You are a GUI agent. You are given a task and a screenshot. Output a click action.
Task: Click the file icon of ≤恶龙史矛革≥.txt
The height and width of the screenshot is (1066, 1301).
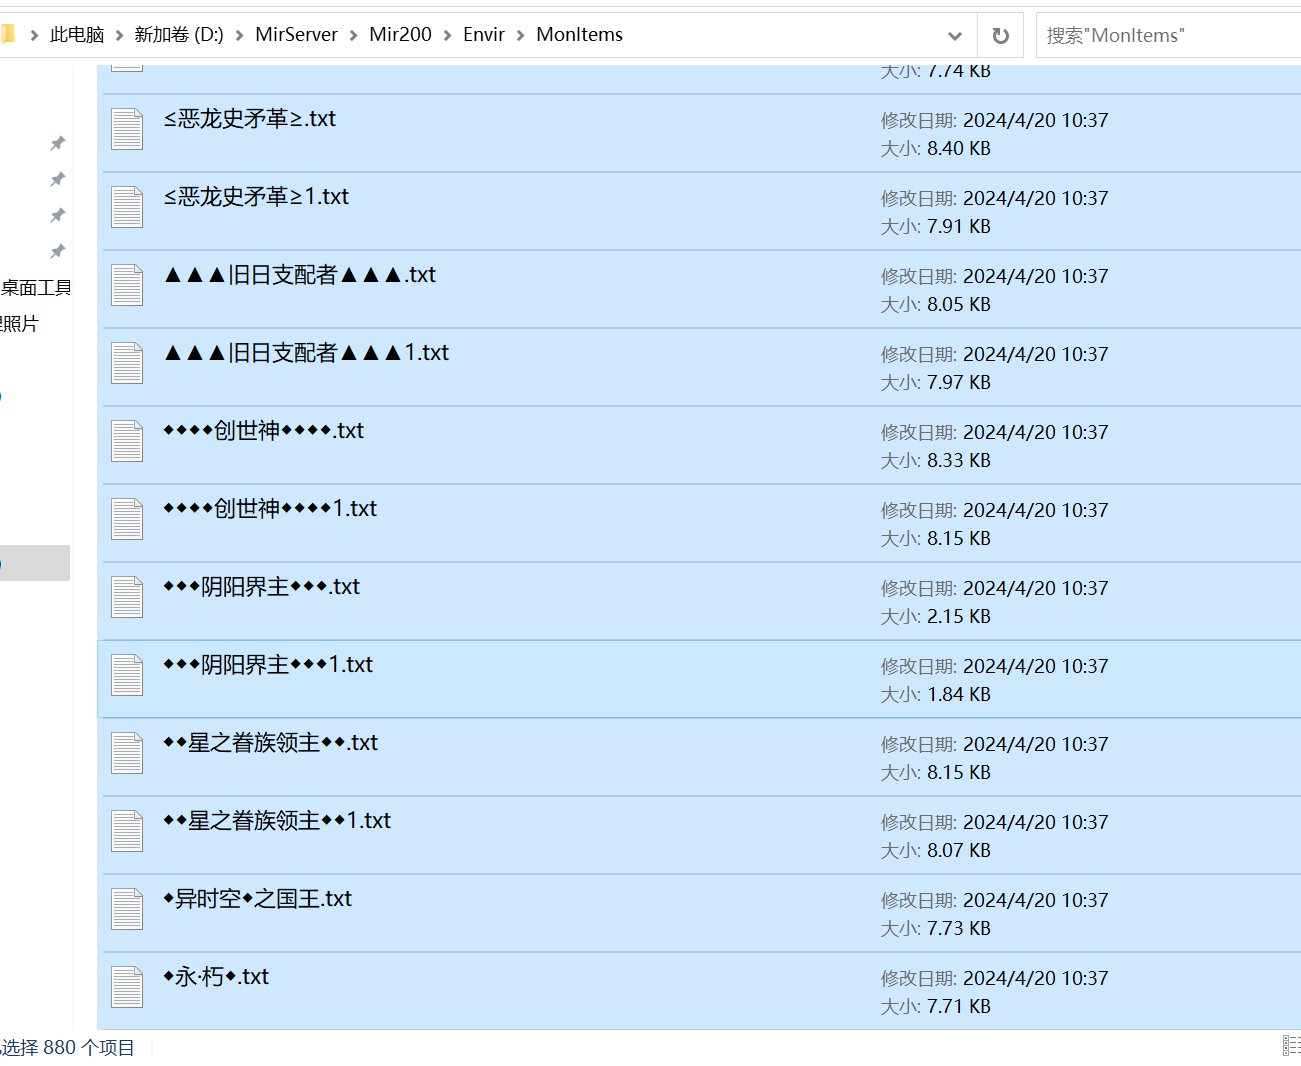coord(127,129)
